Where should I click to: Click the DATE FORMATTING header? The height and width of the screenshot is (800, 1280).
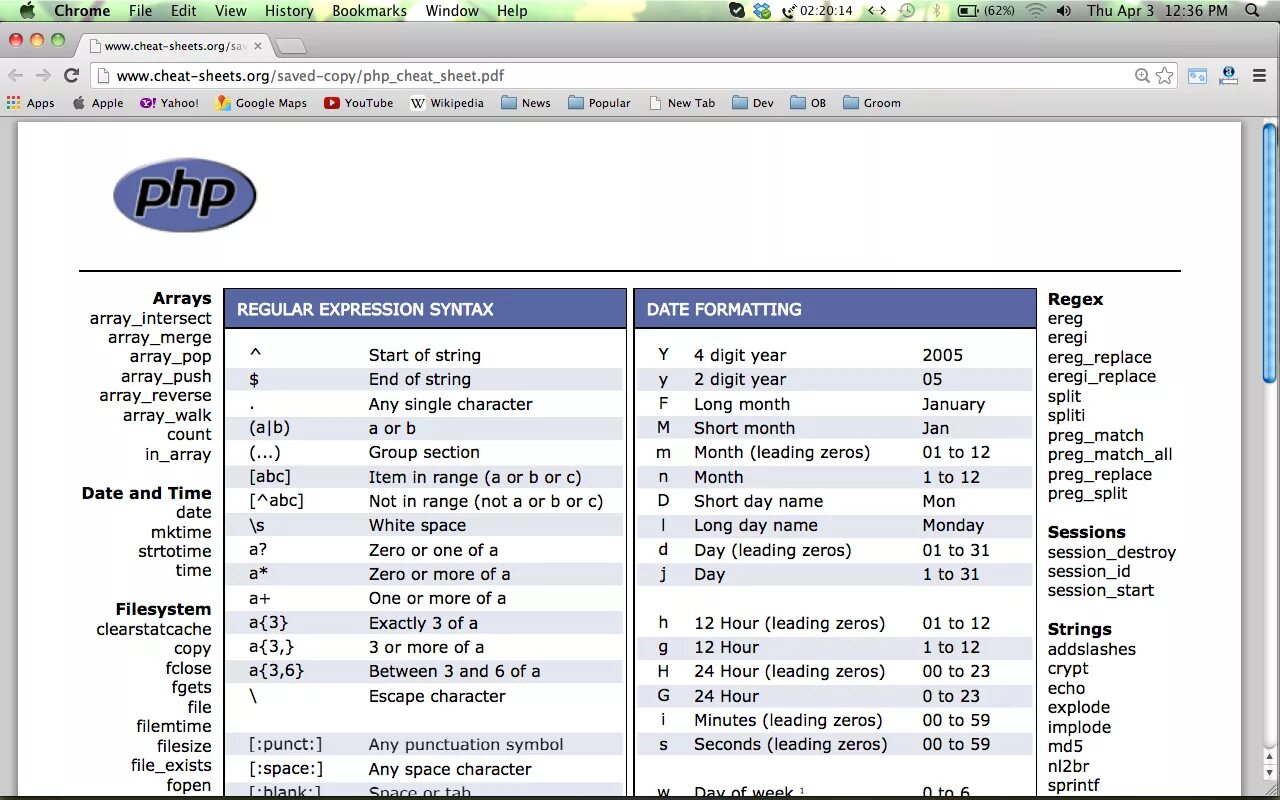pyautogui.click(x=835, y=309)
